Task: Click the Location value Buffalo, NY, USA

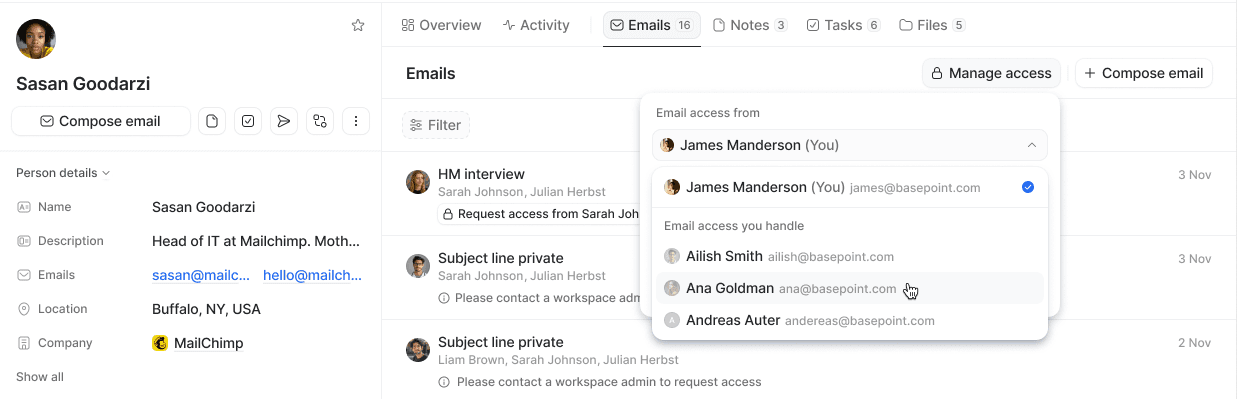Action: pos(206,309)
